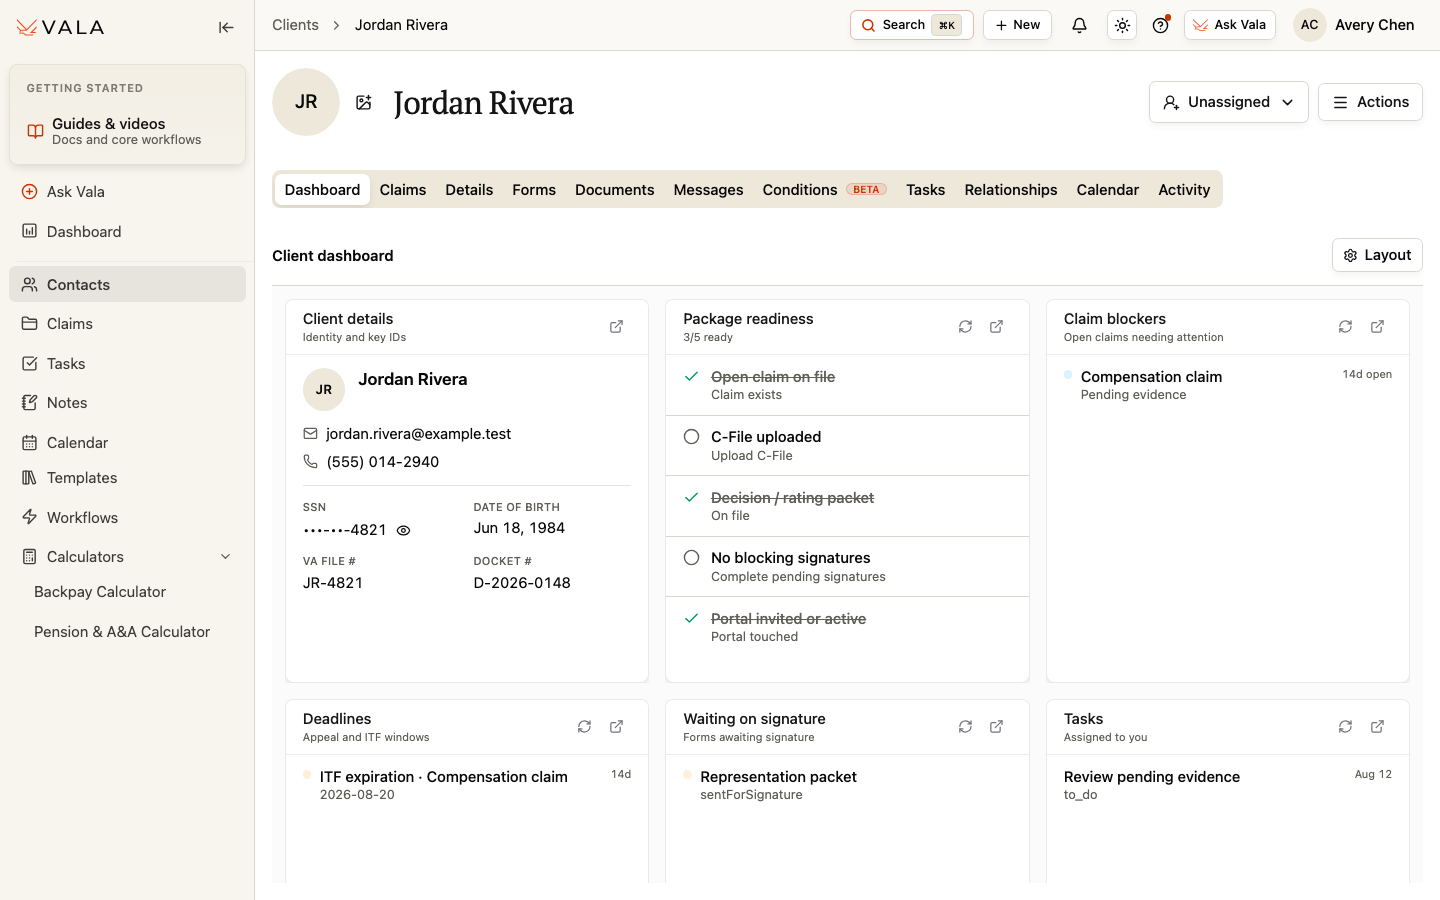The height and width of the screenshot is (900, 1440).
Task: Click the Ask Vala header button
Action: point(1229,25)
